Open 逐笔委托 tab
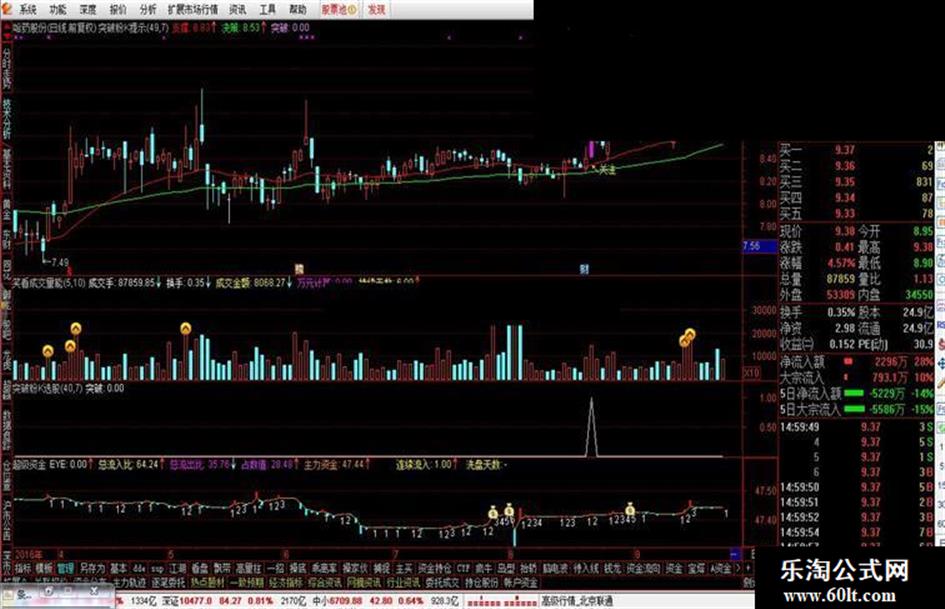 point(168,583)
